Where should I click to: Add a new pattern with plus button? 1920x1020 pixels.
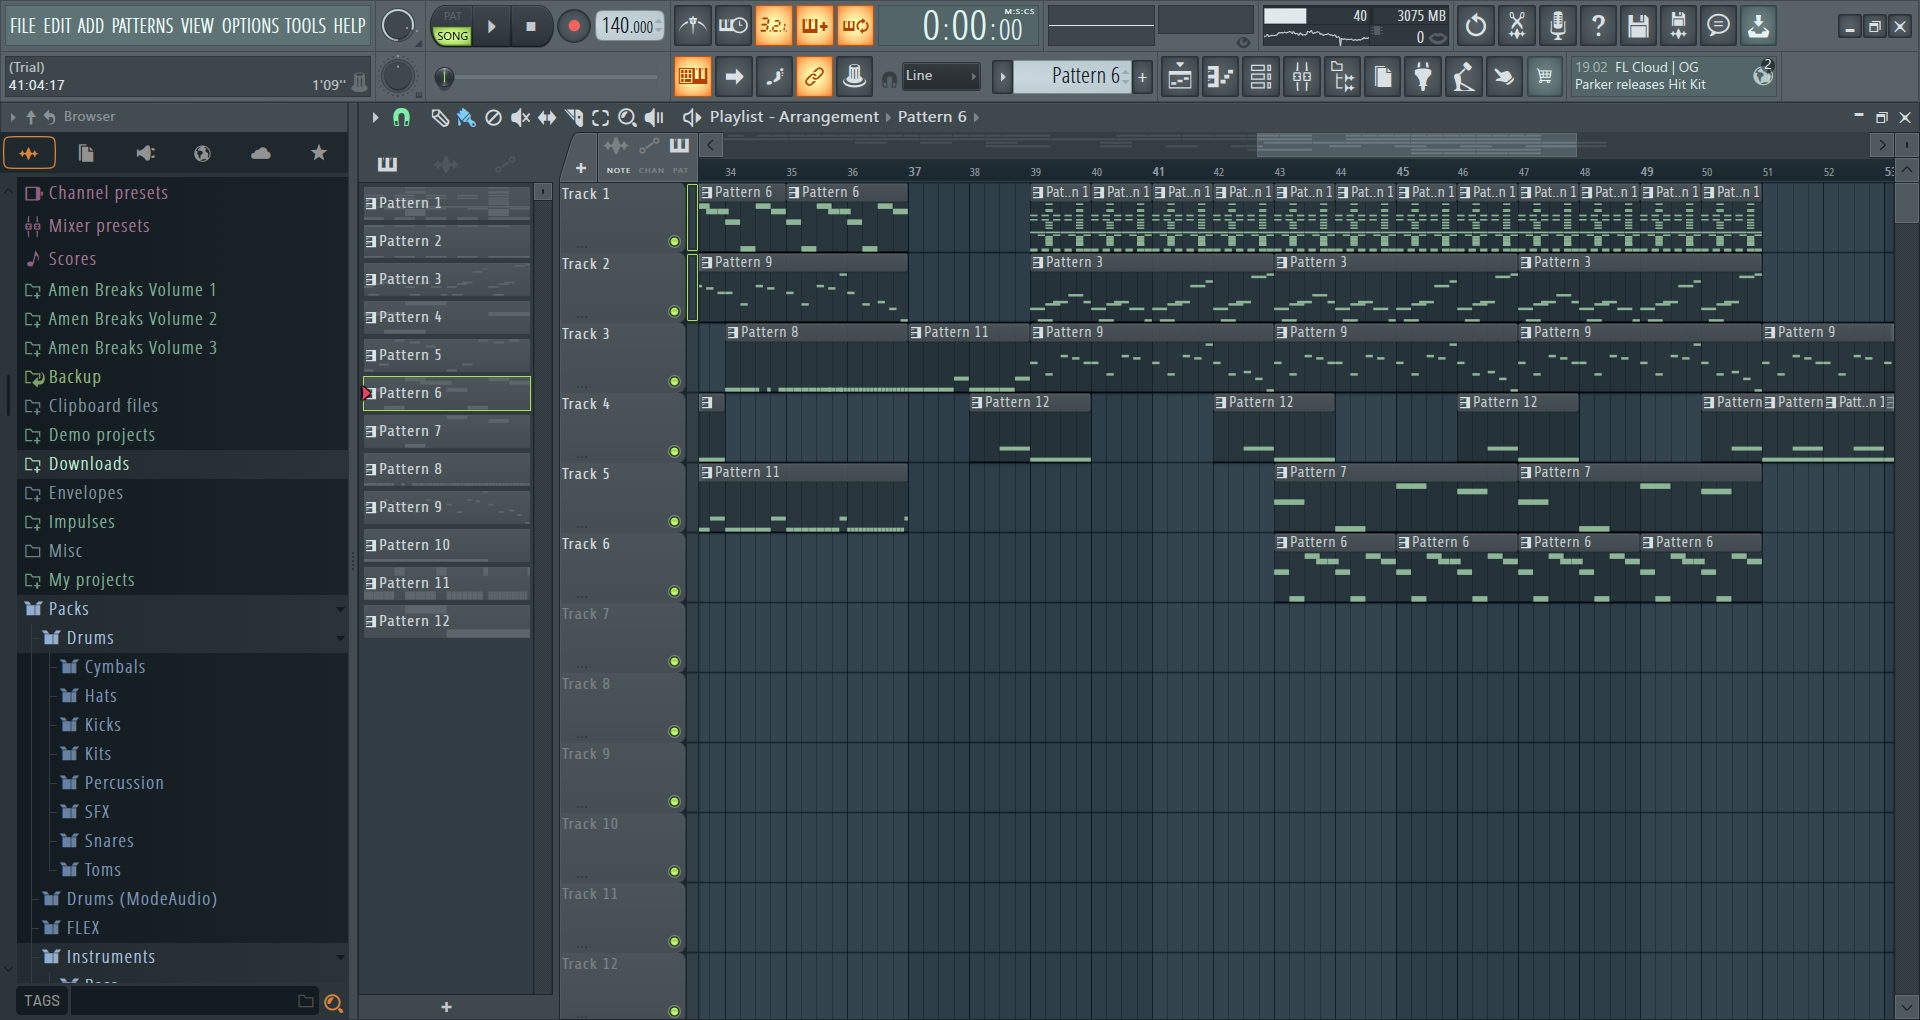pyautogui.click(x=1142, y=76)
